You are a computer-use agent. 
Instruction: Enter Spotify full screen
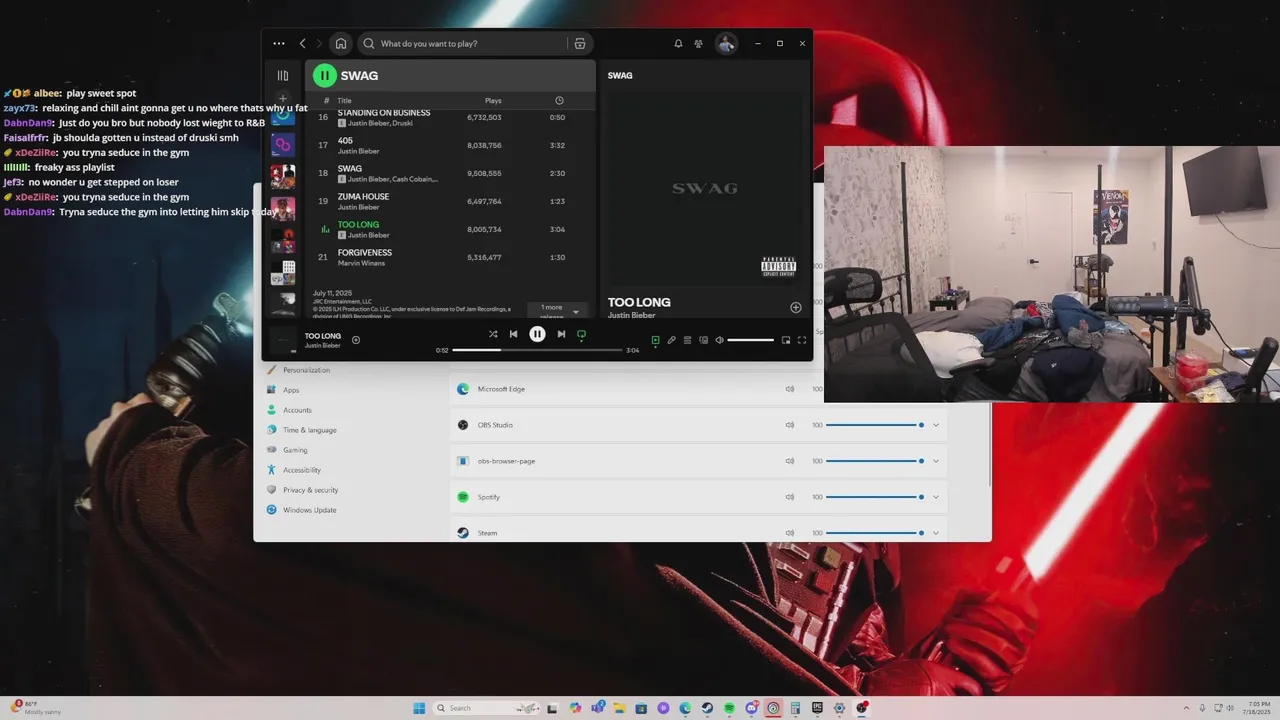[802, 340]
